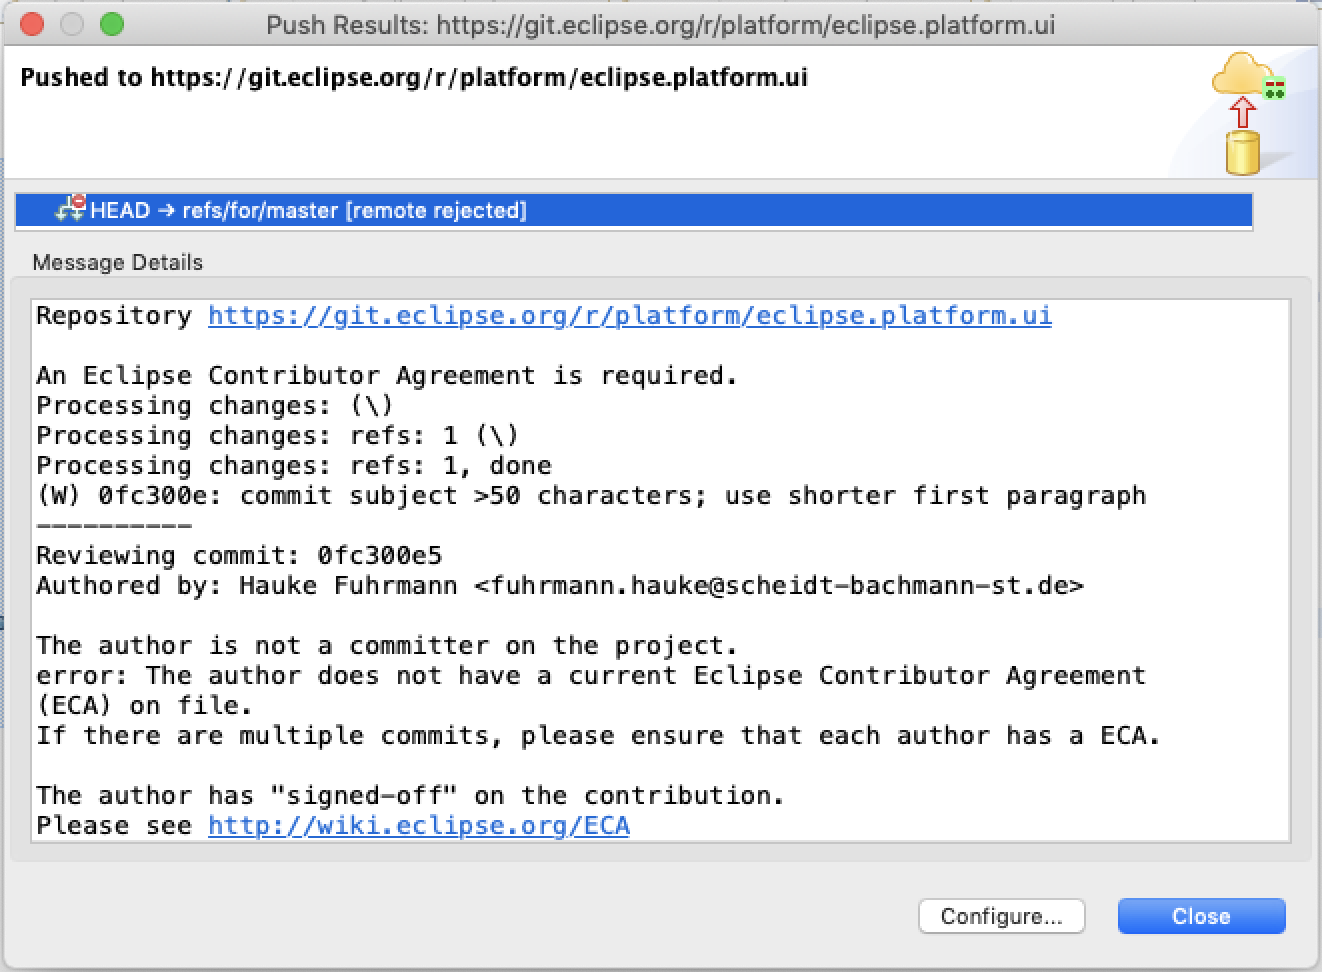Viewport: 1322px width, 972px height.
Task: Click the yellow database cylinder icon
Action: tap(1242, 152)
